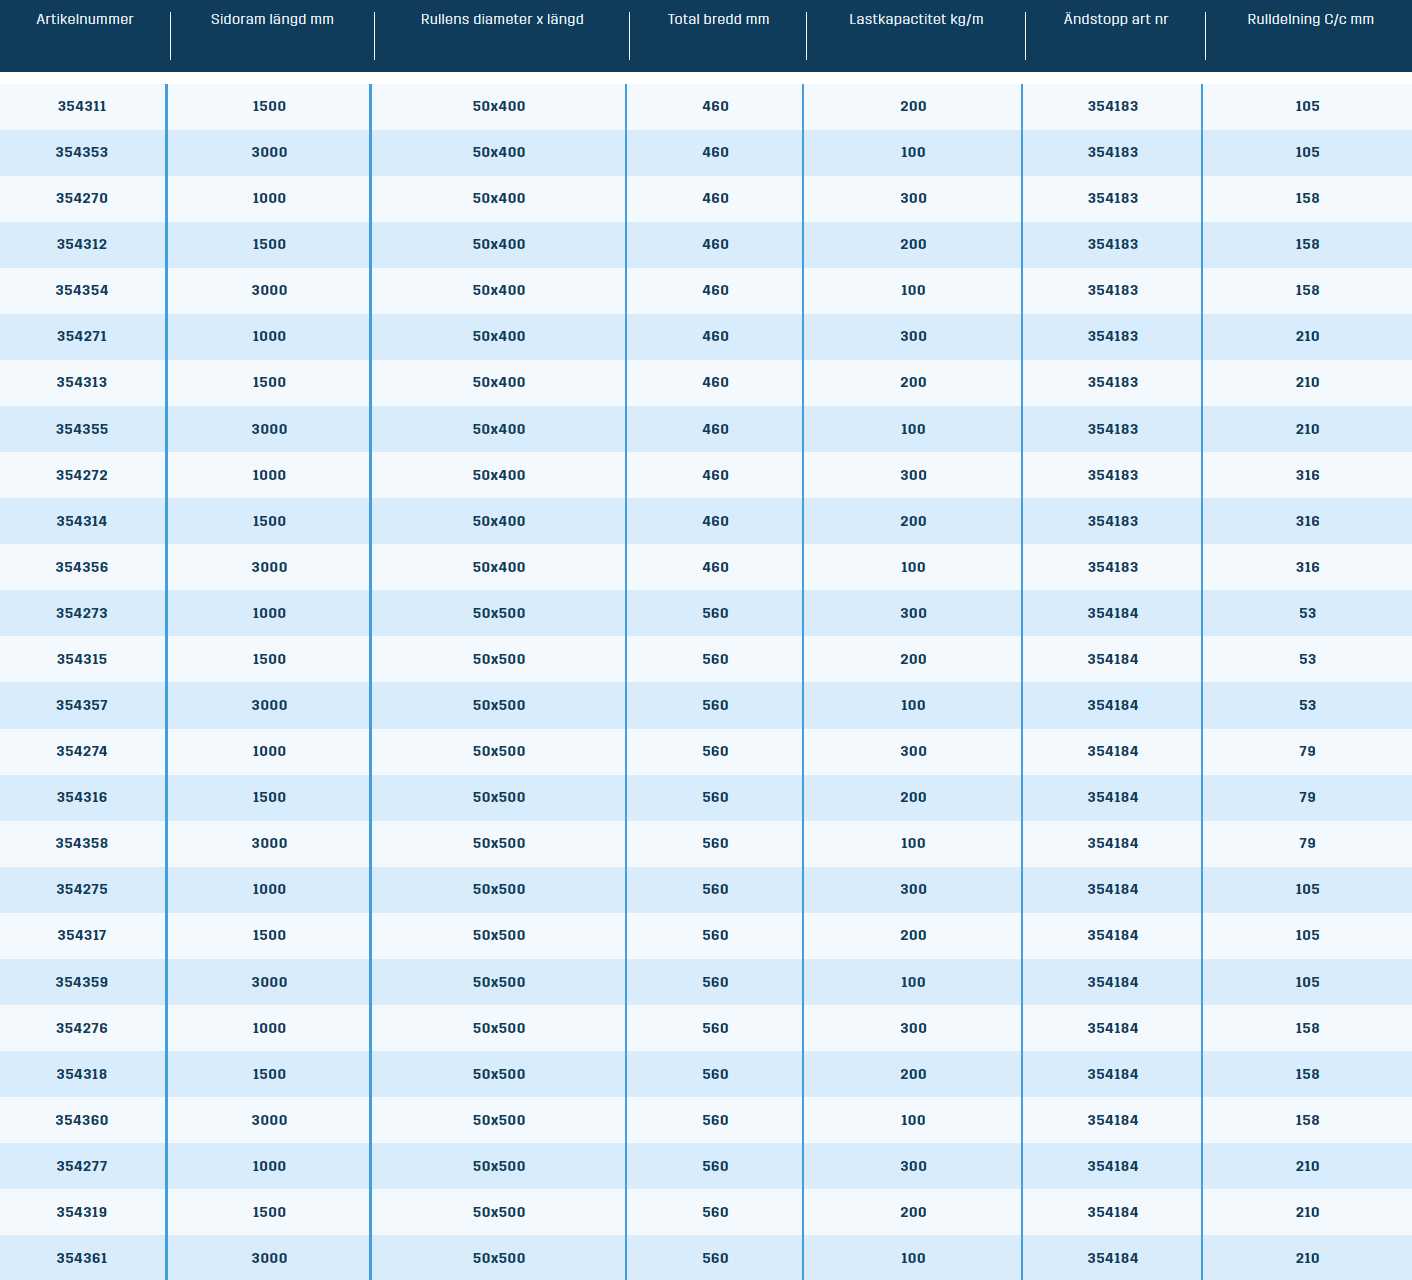Select article number 354360
Image resolution: width=1412 pixels, height=1280 pixels.
pos(82,1120)
